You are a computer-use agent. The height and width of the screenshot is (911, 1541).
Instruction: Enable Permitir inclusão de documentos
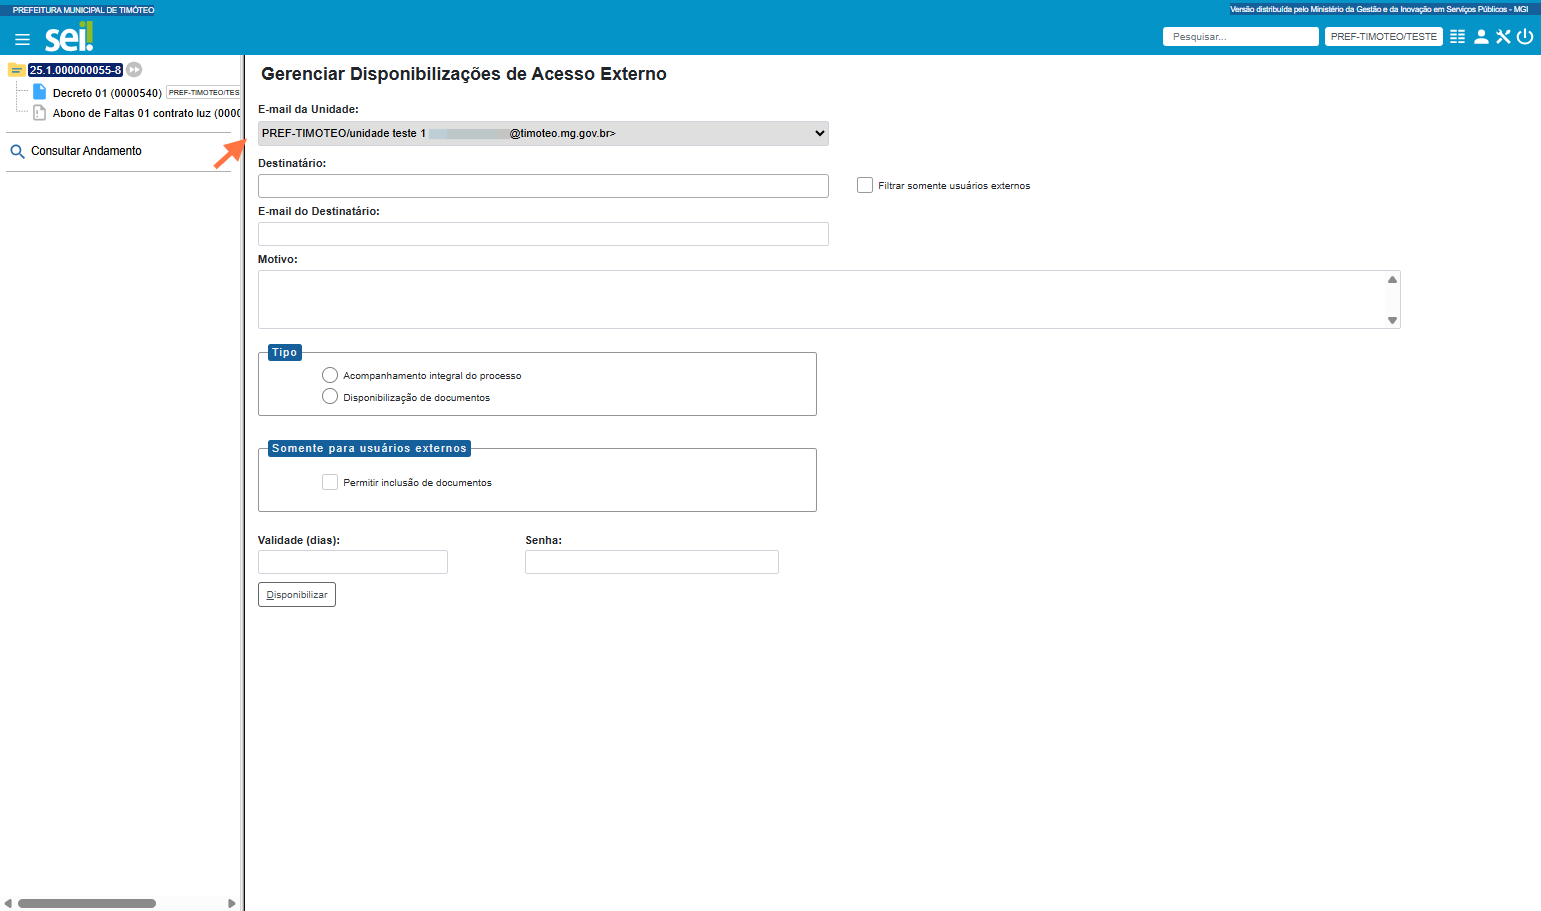tap(330, 482)
